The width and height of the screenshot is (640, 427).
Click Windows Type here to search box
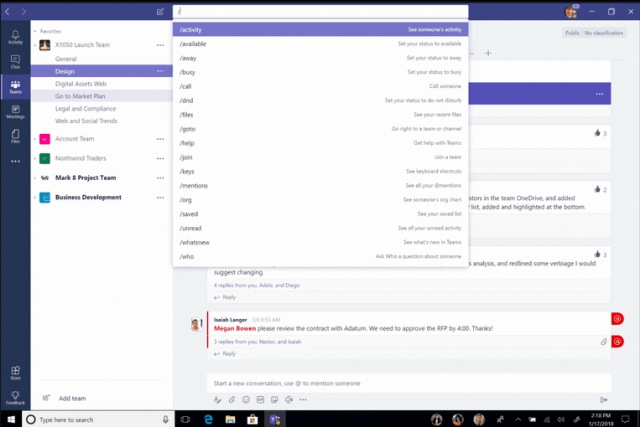(98, 419)
